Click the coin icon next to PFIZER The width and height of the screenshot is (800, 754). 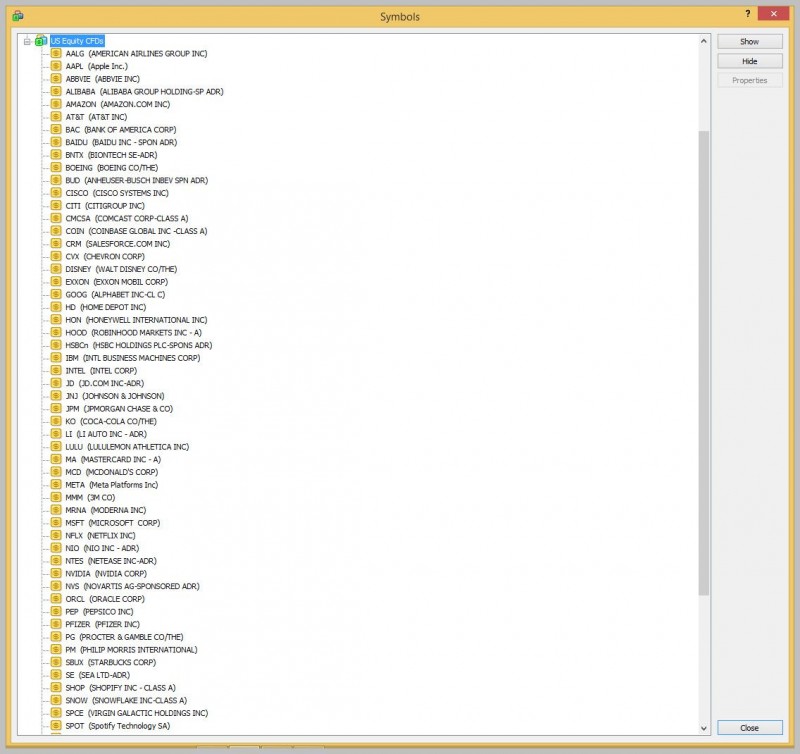56,624
